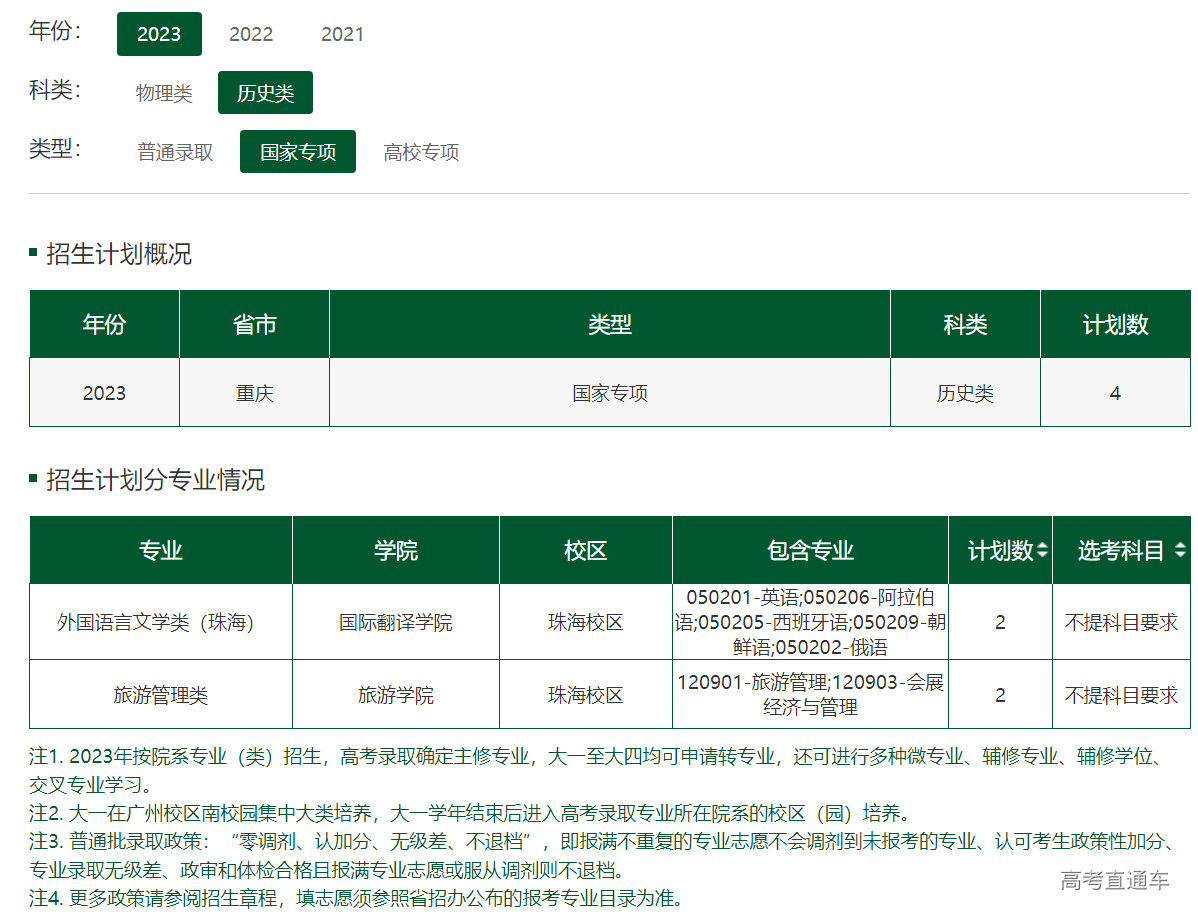Click the 国际翻译学院 cell

(395, 622)
